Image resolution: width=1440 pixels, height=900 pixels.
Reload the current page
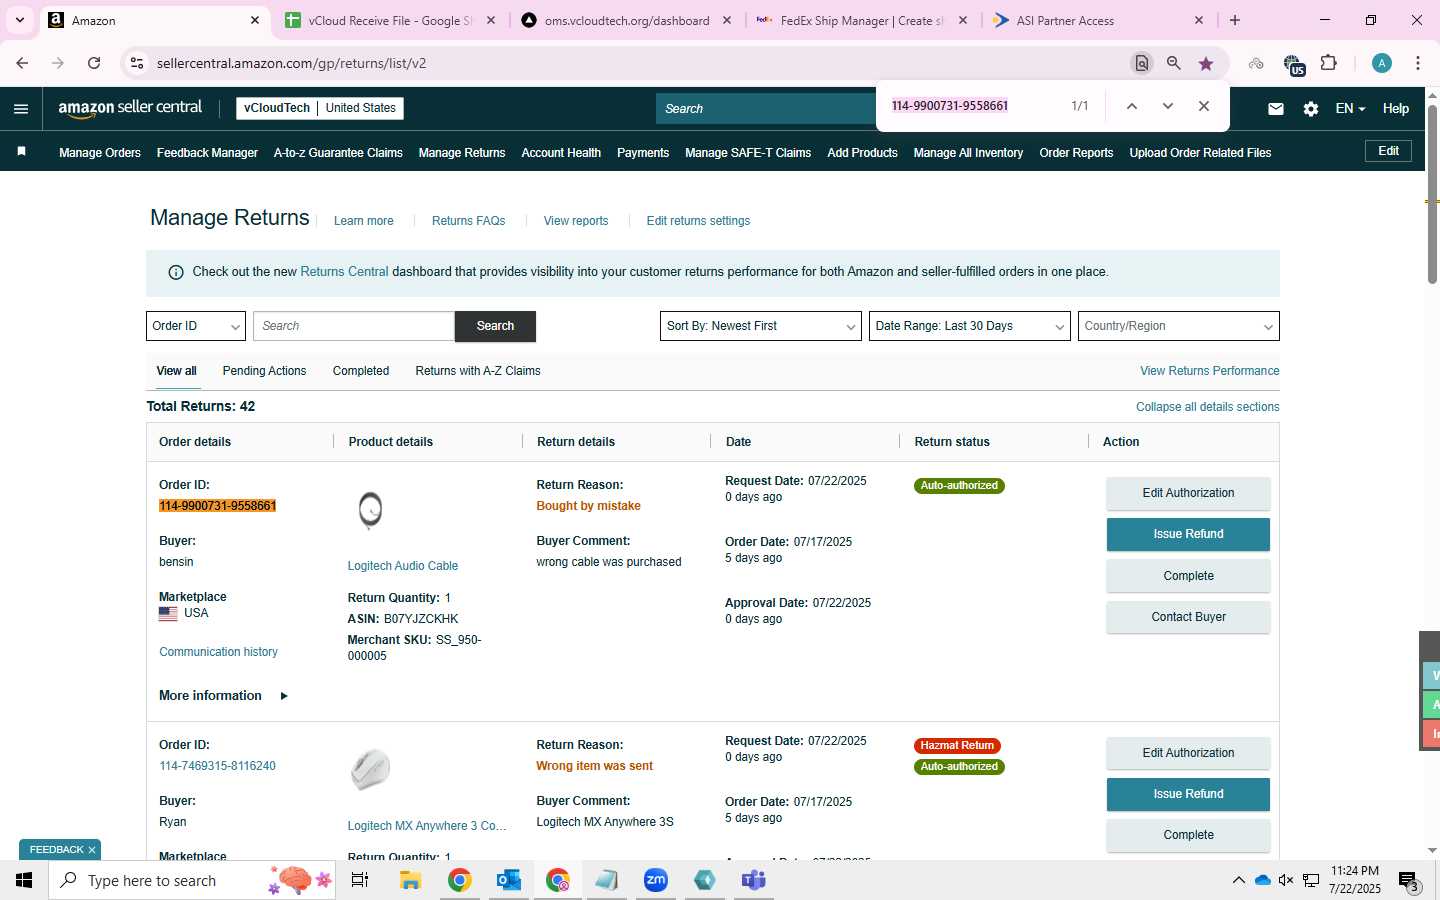(94, 63)
